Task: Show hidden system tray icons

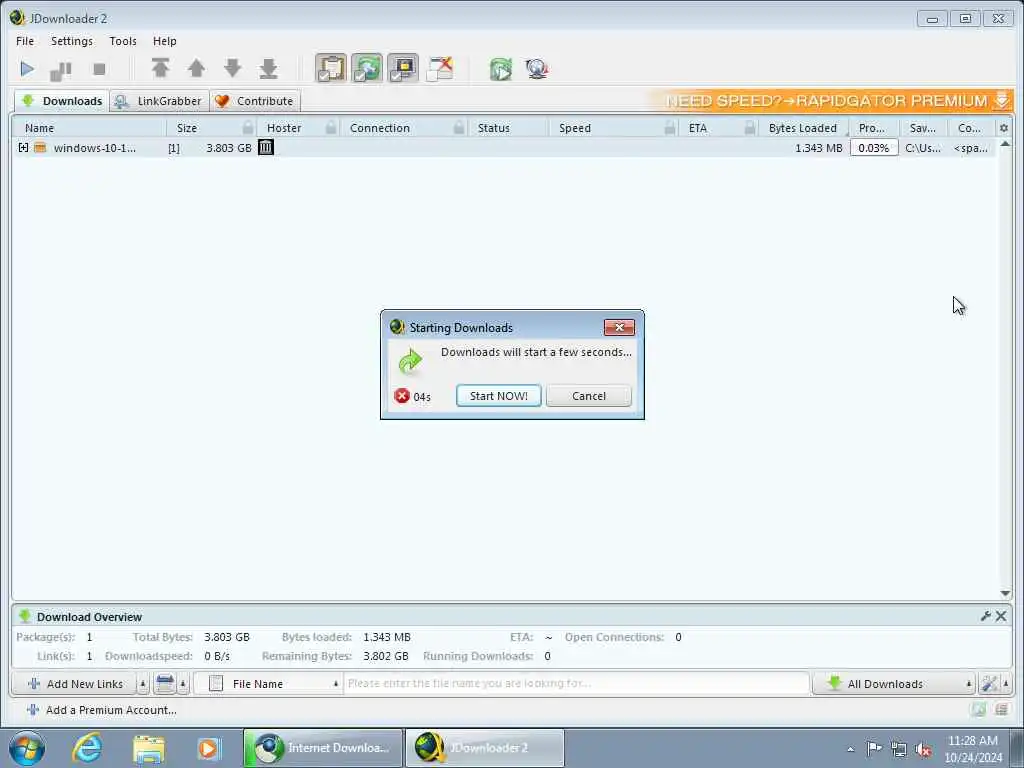Action: [x=850, y=749]
